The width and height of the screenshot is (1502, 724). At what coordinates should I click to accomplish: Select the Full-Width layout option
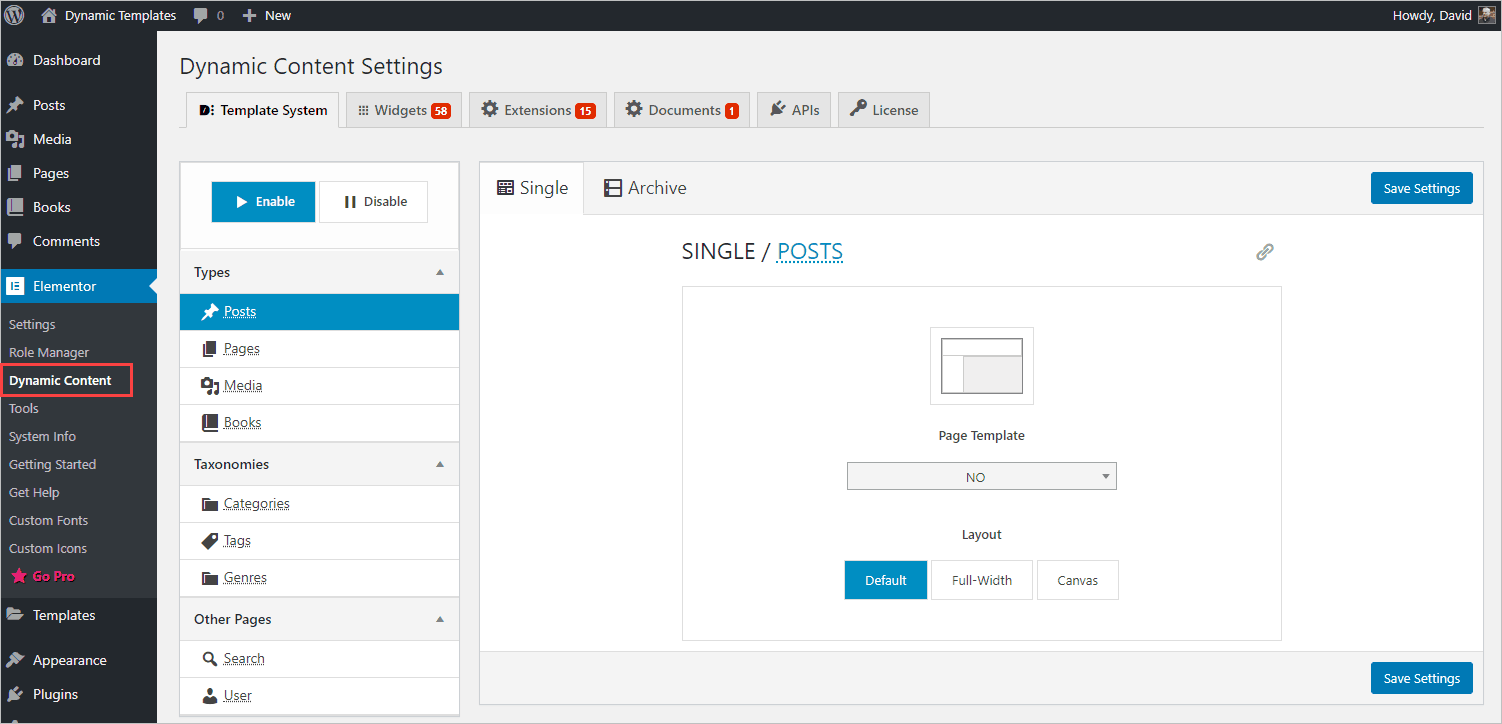coord(981,580)
